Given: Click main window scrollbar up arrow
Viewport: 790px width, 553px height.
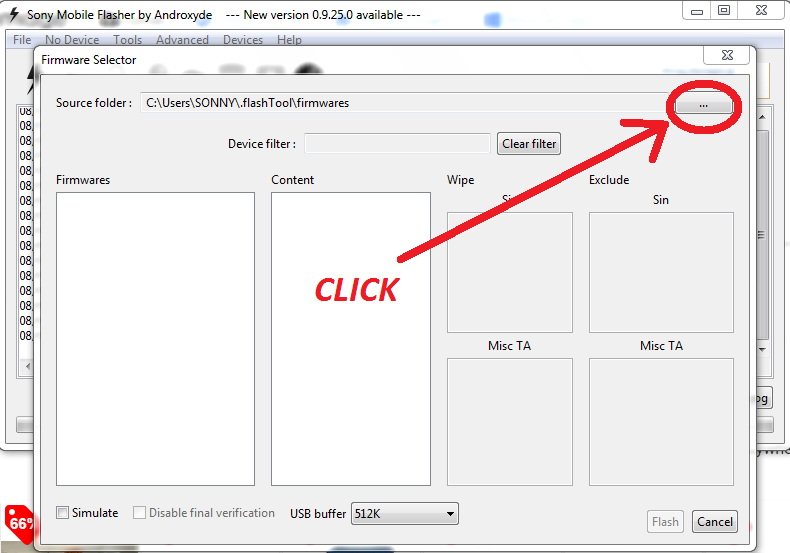Looking at the screenshot, I should tap(762, 117).
